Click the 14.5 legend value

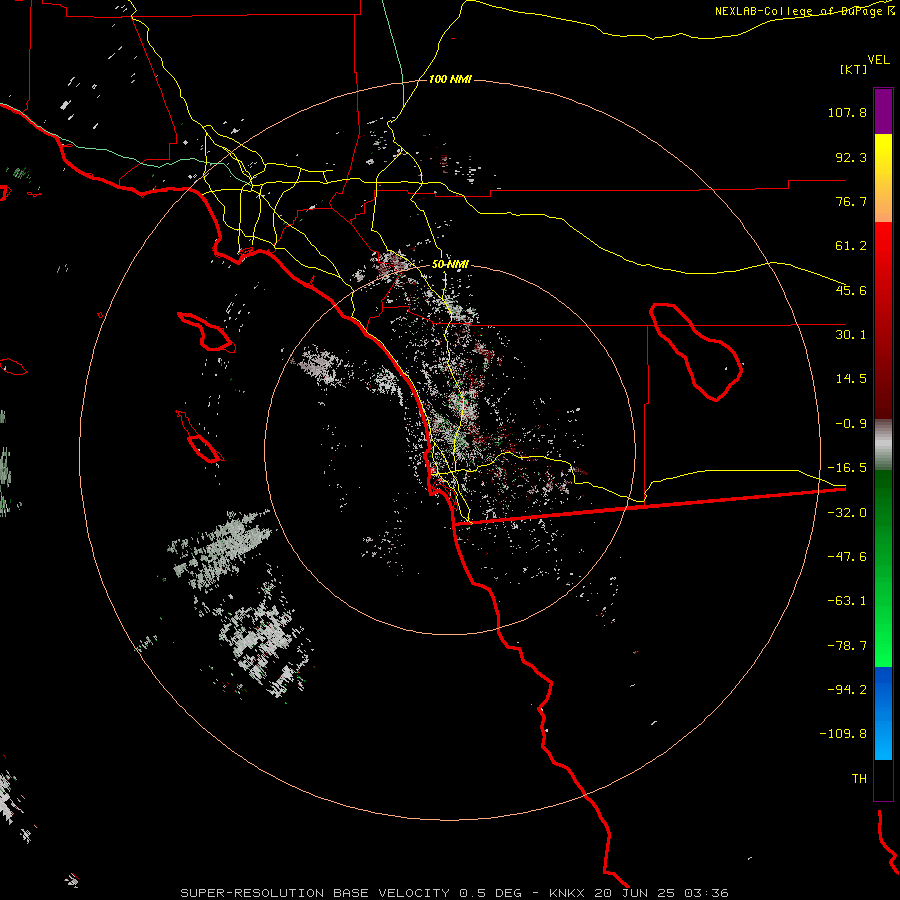[x=851, y=379]
